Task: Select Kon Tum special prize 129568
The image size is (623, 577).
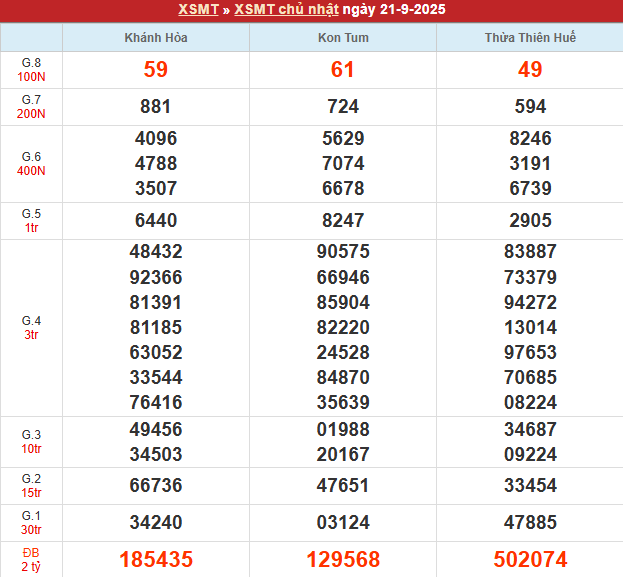Action: click(343, 560)
